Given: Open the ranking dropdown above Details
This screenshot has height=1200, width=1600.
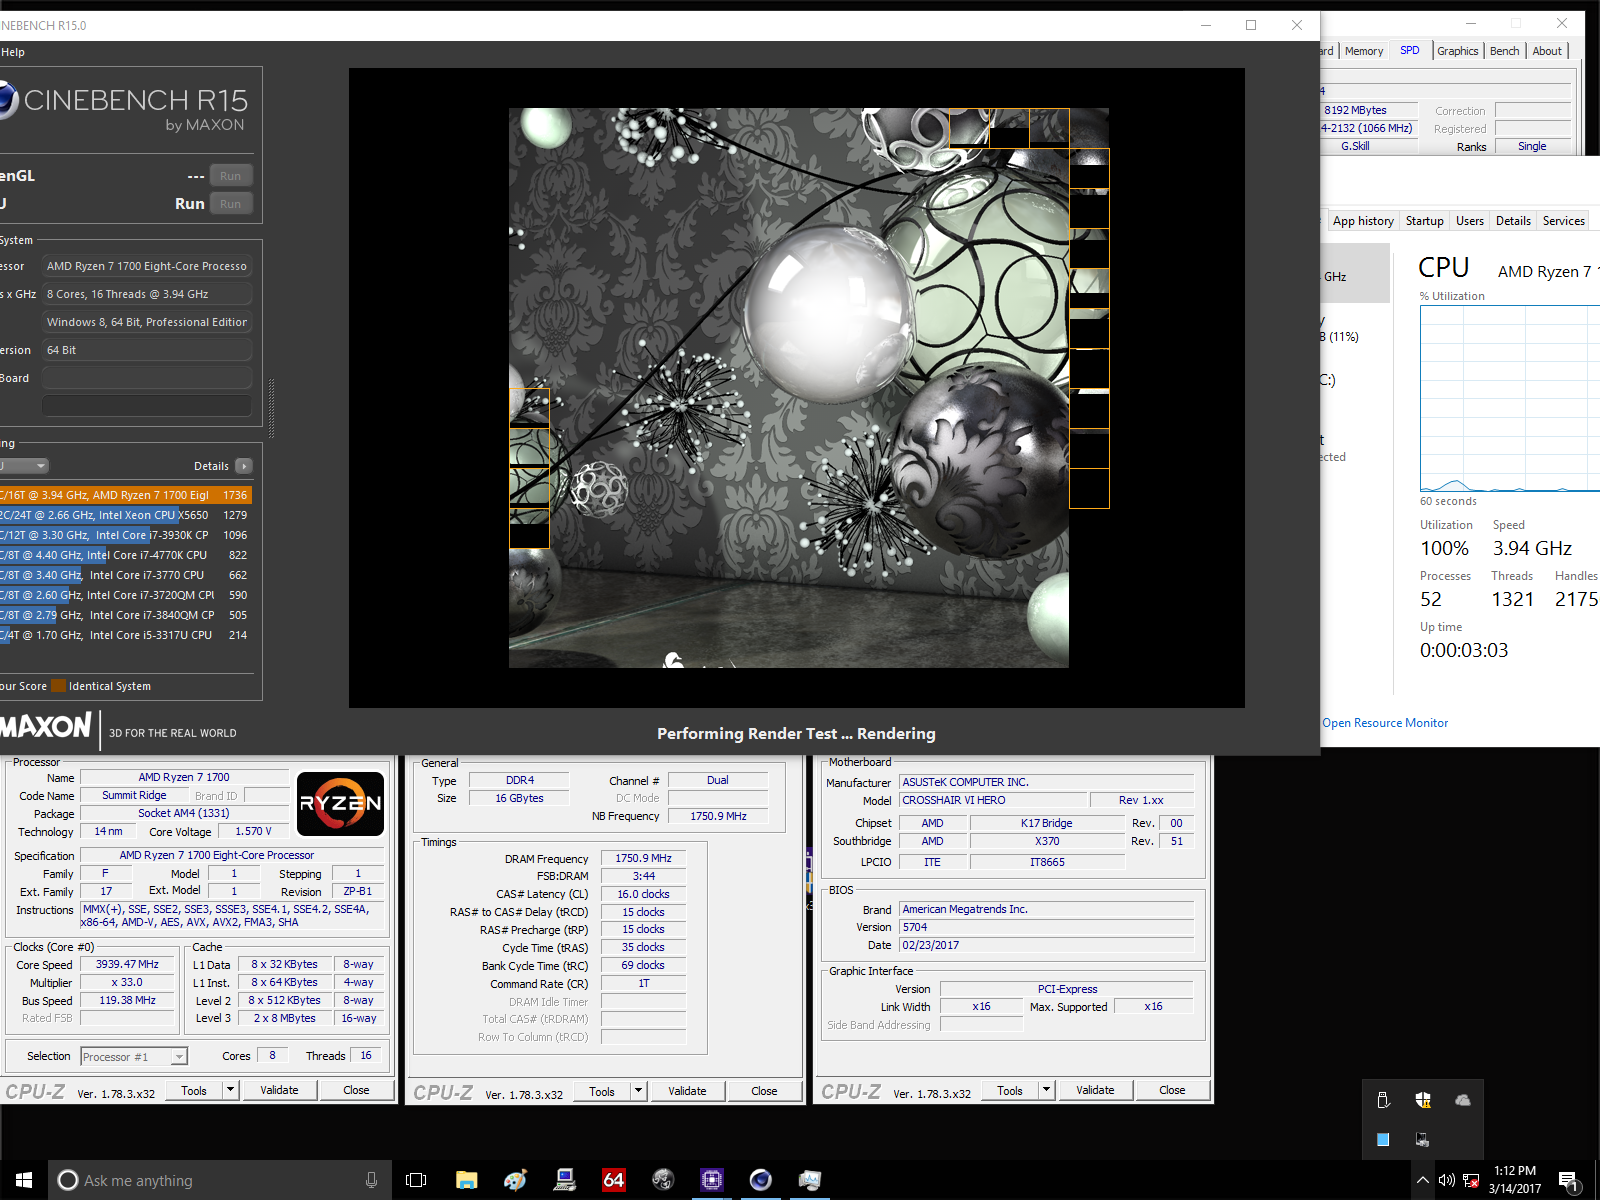Looking at the screenshot, I should pyautogui.click(x=24, y=466).
